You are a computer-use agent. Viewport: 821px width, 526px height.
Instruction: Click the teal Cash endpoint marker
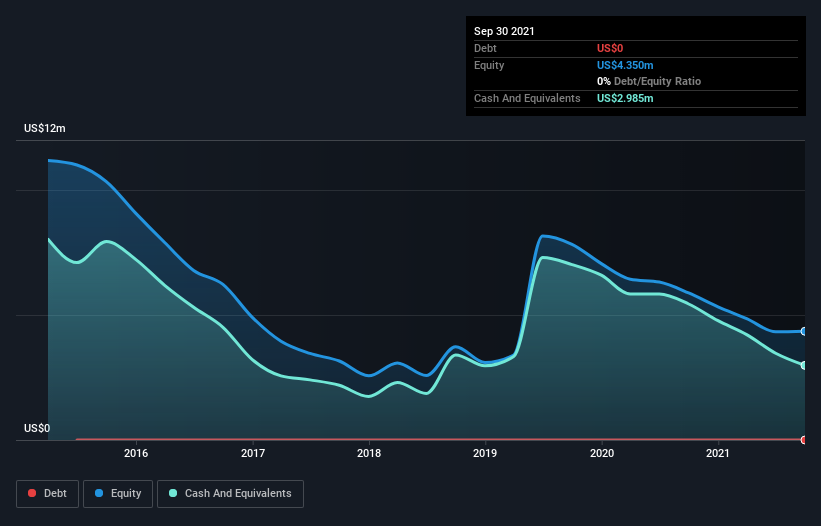point(804,365)
